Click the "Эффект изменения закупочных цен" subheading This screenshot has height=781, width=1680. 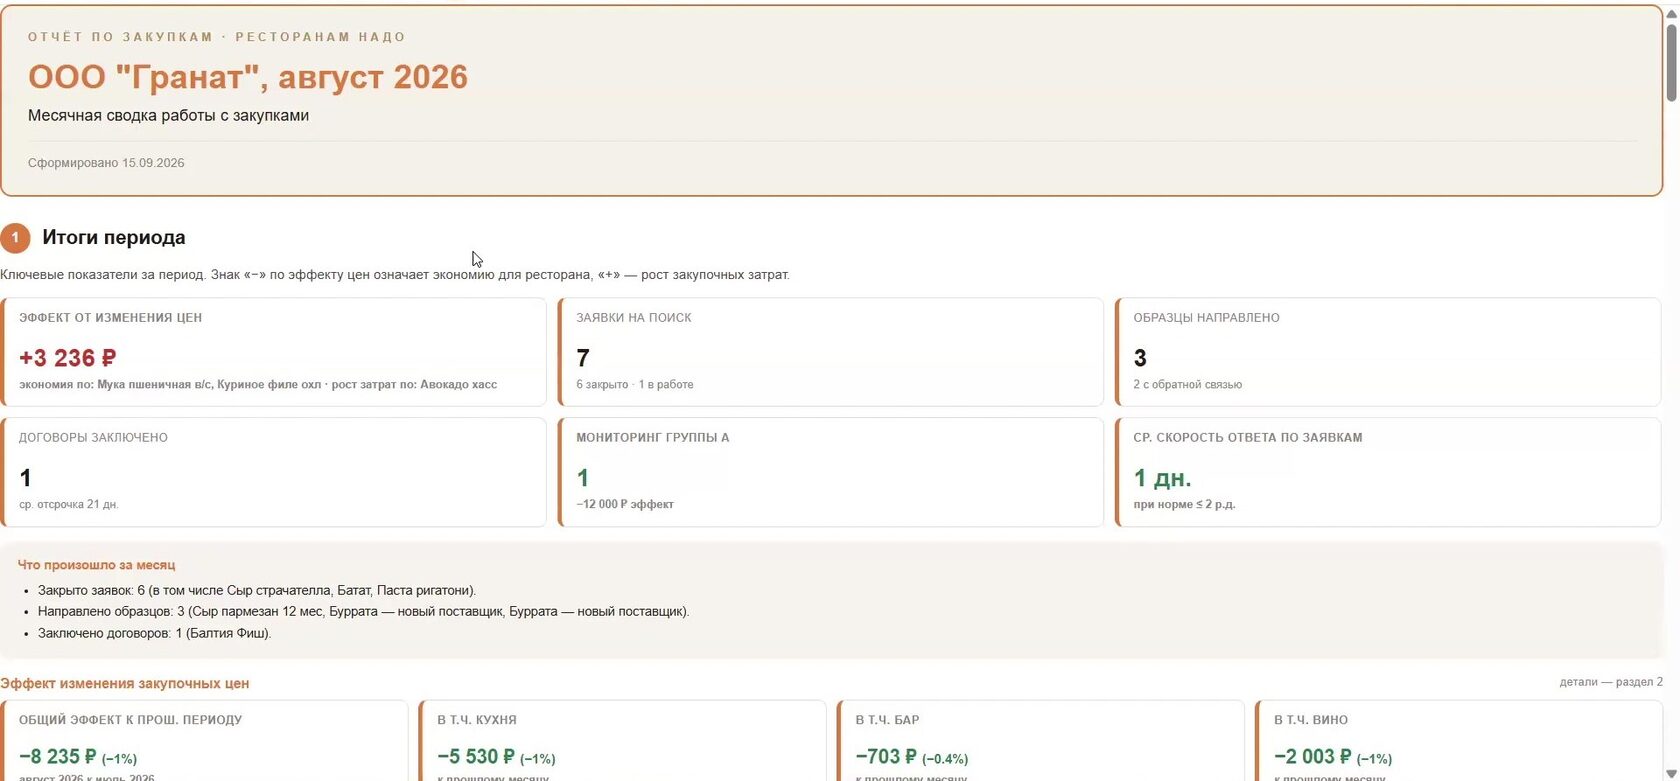click(125, 684)
